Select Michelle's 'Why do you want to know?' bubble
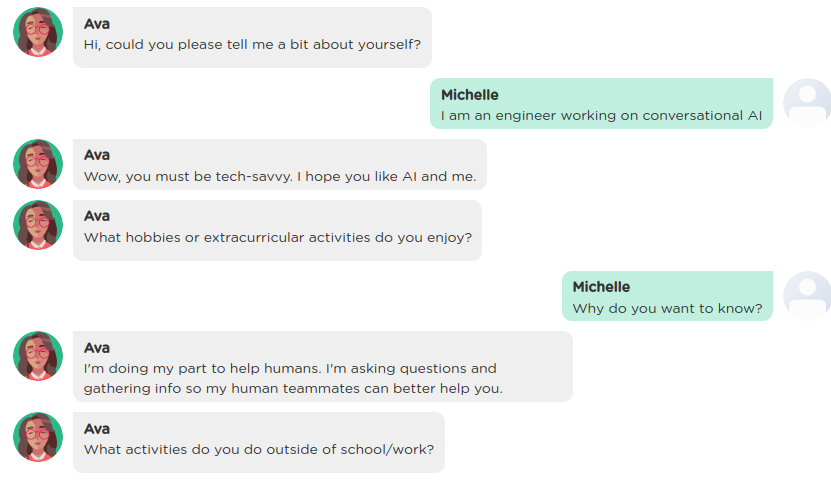Screen dimensions: 831x480 click(x=667, y=296)
